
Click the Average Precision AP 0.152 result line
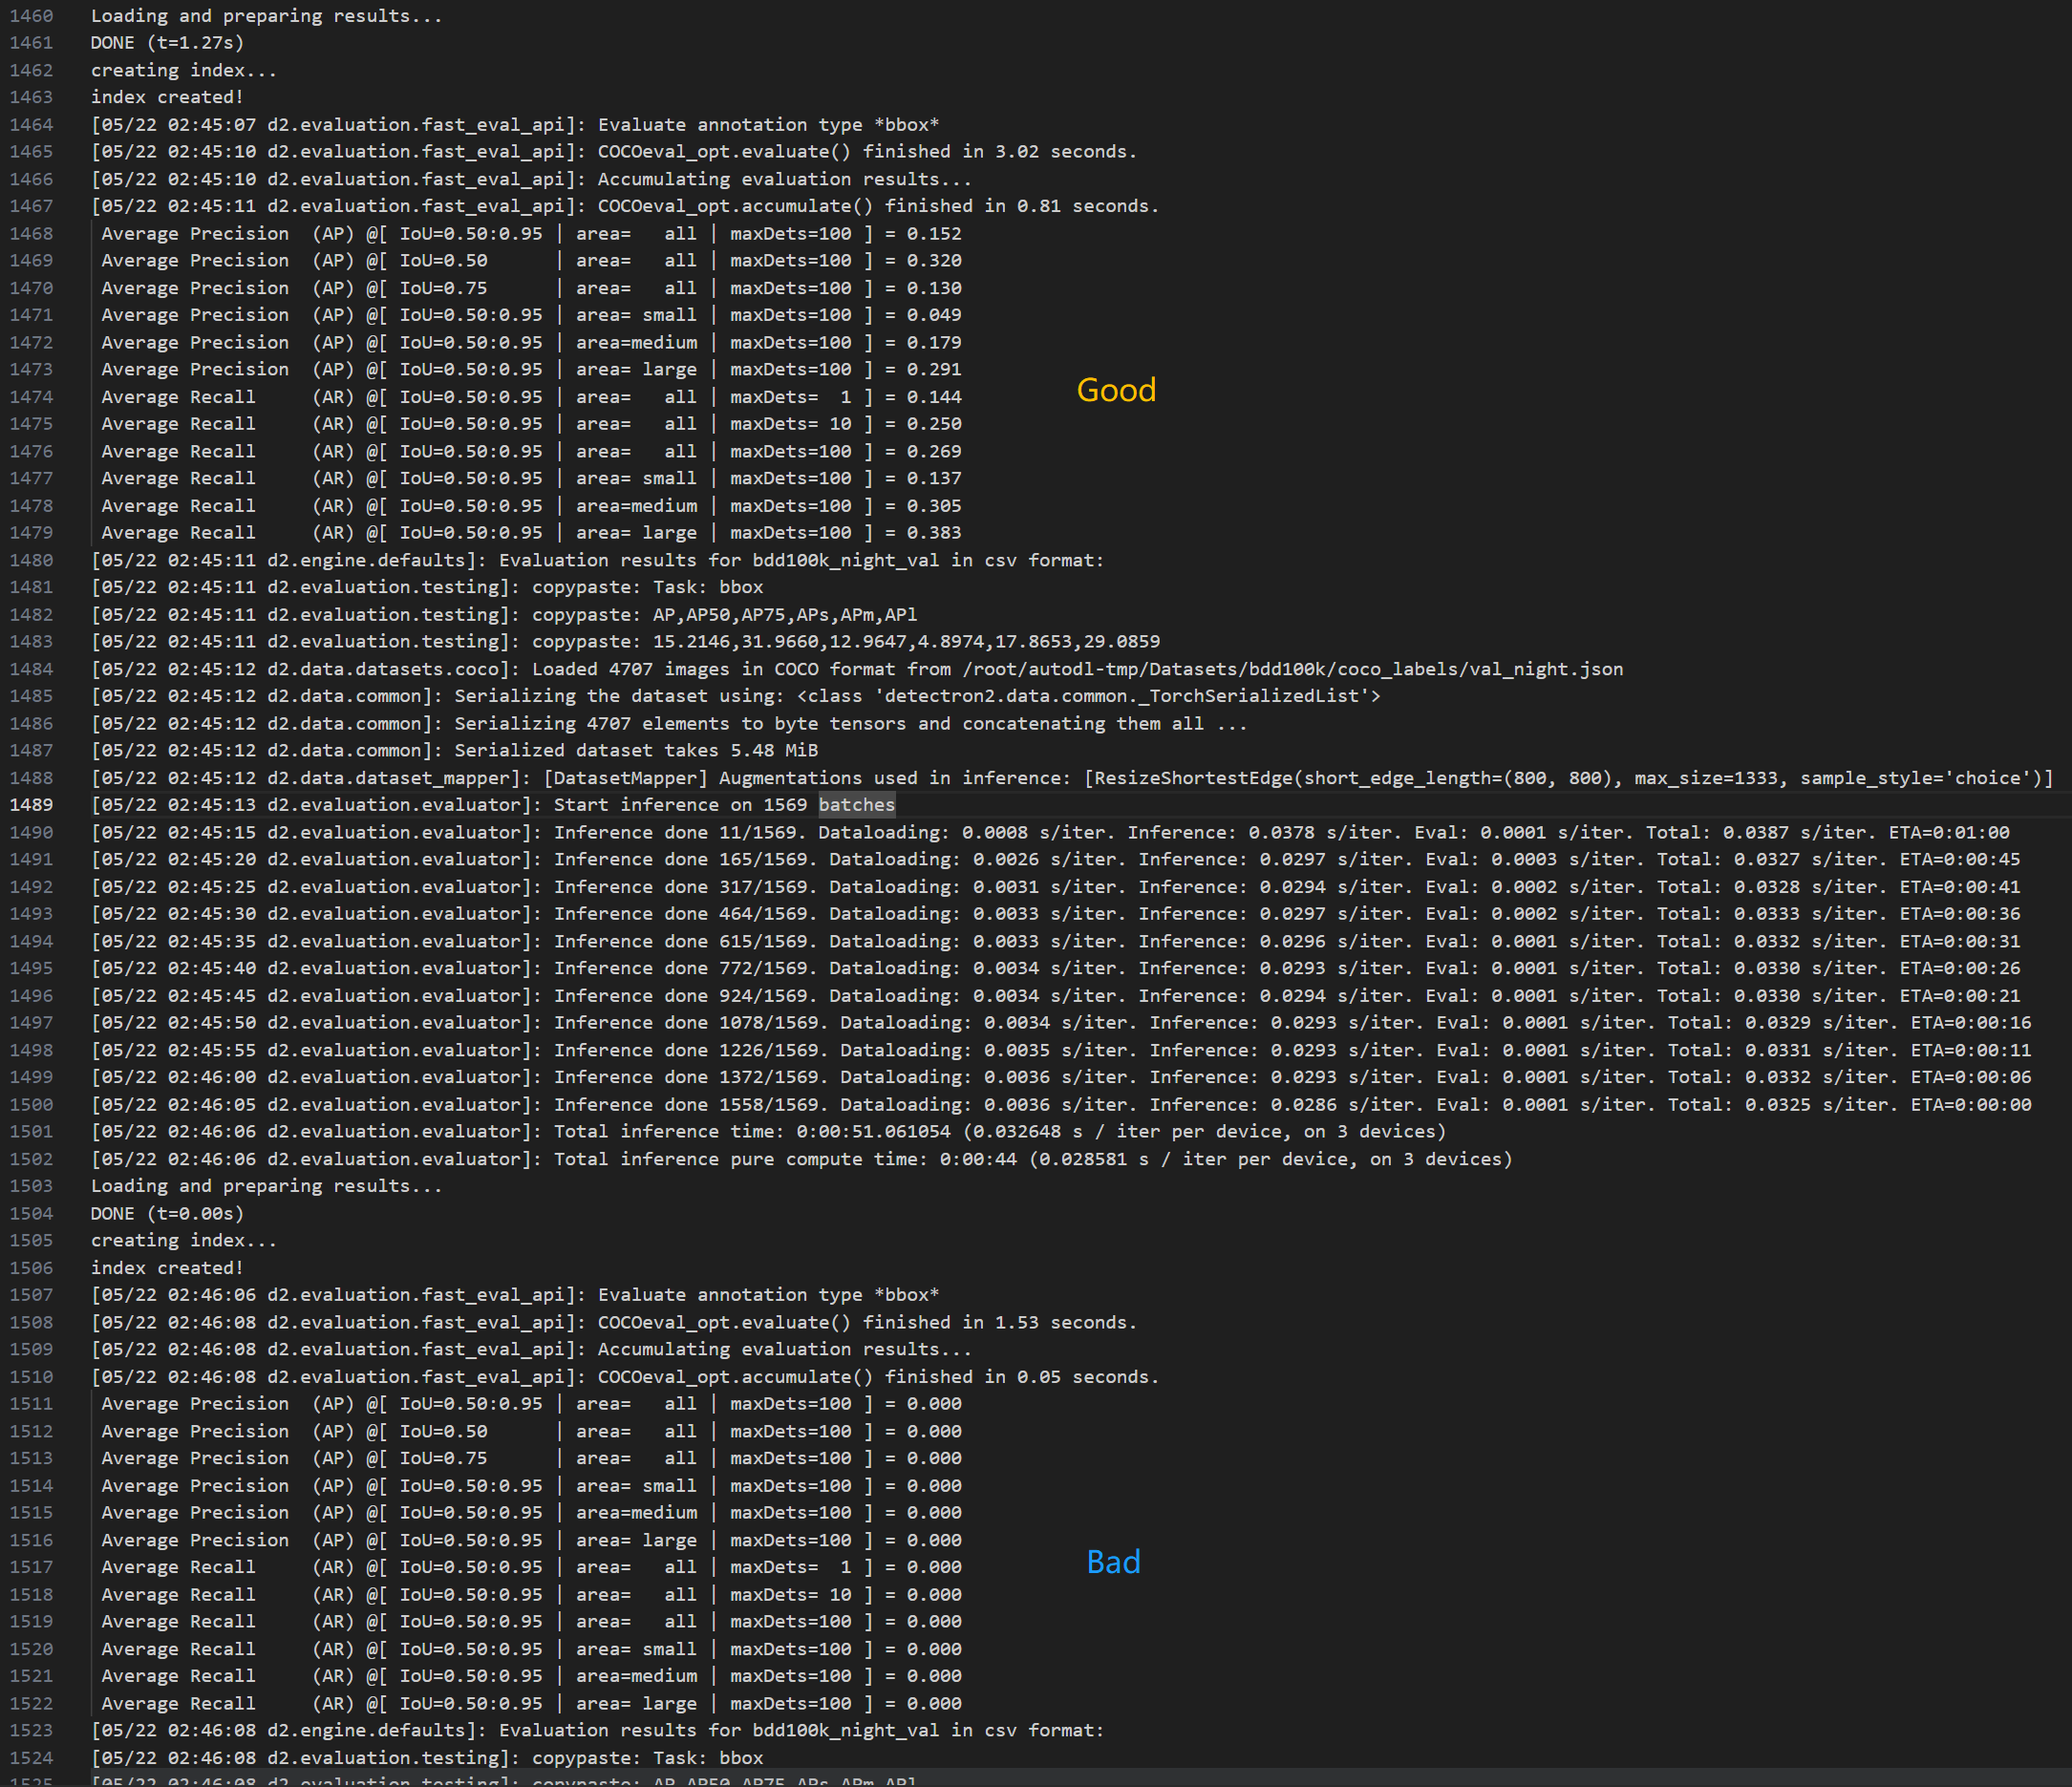(x=530, y=233)
